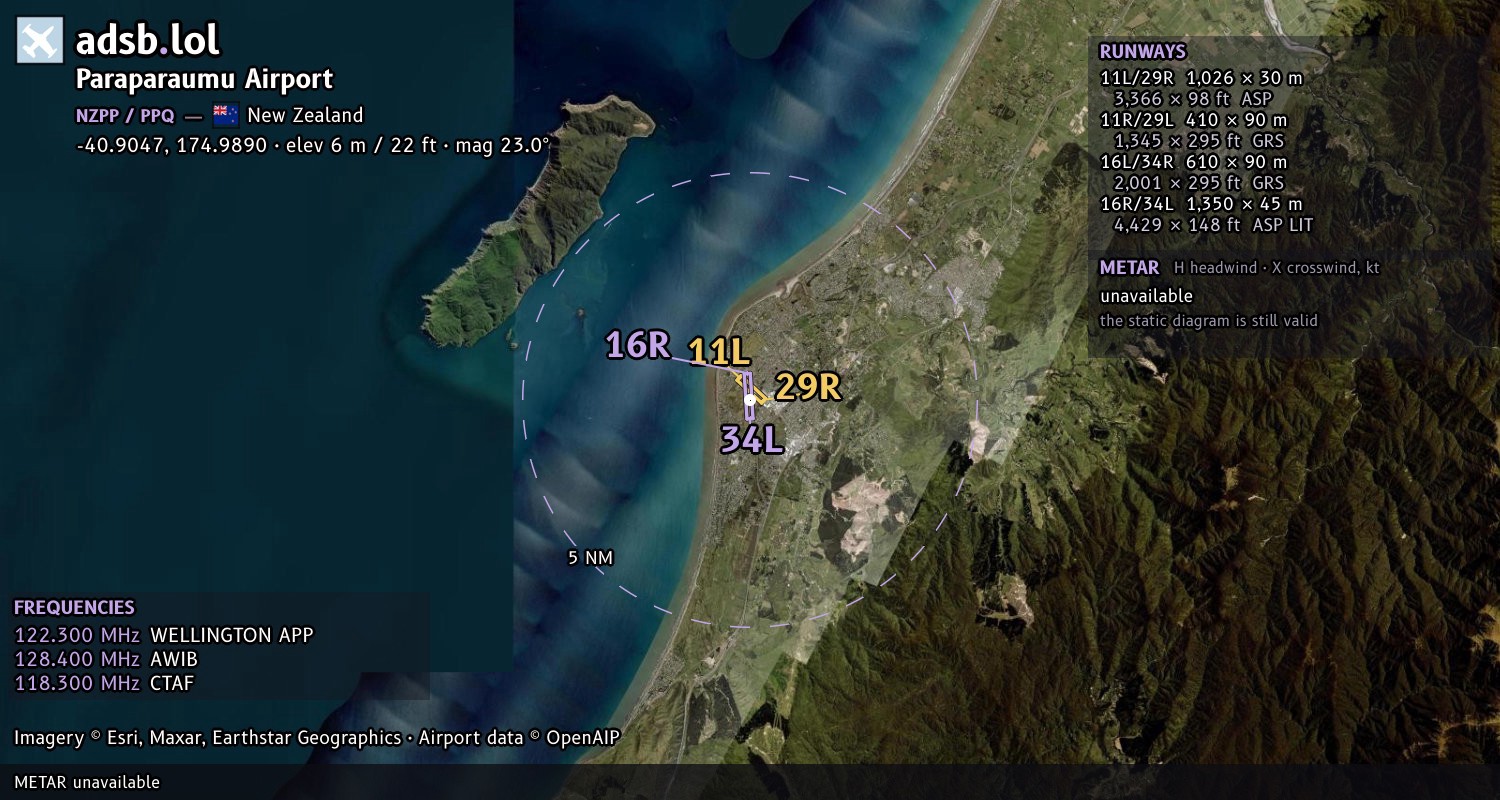
Task: Click the 4,429 × 148 ft ASP LIT line
Action: 1213,225
